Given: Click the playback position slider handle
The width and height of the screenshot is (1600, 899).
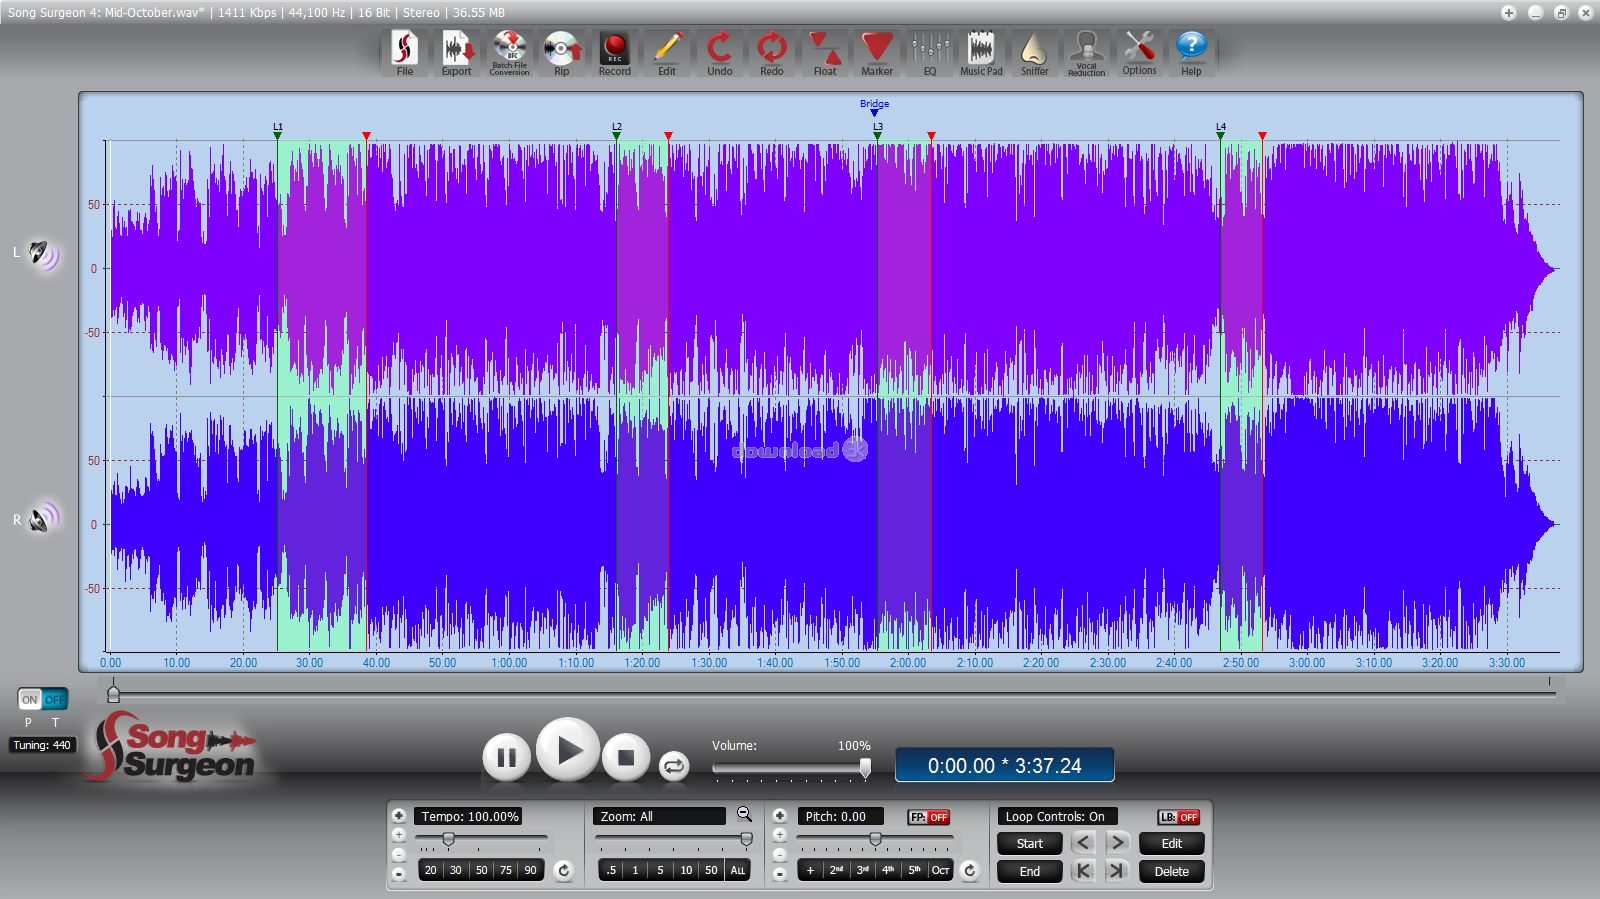Looking at the screenshot, I should [113, 692].
